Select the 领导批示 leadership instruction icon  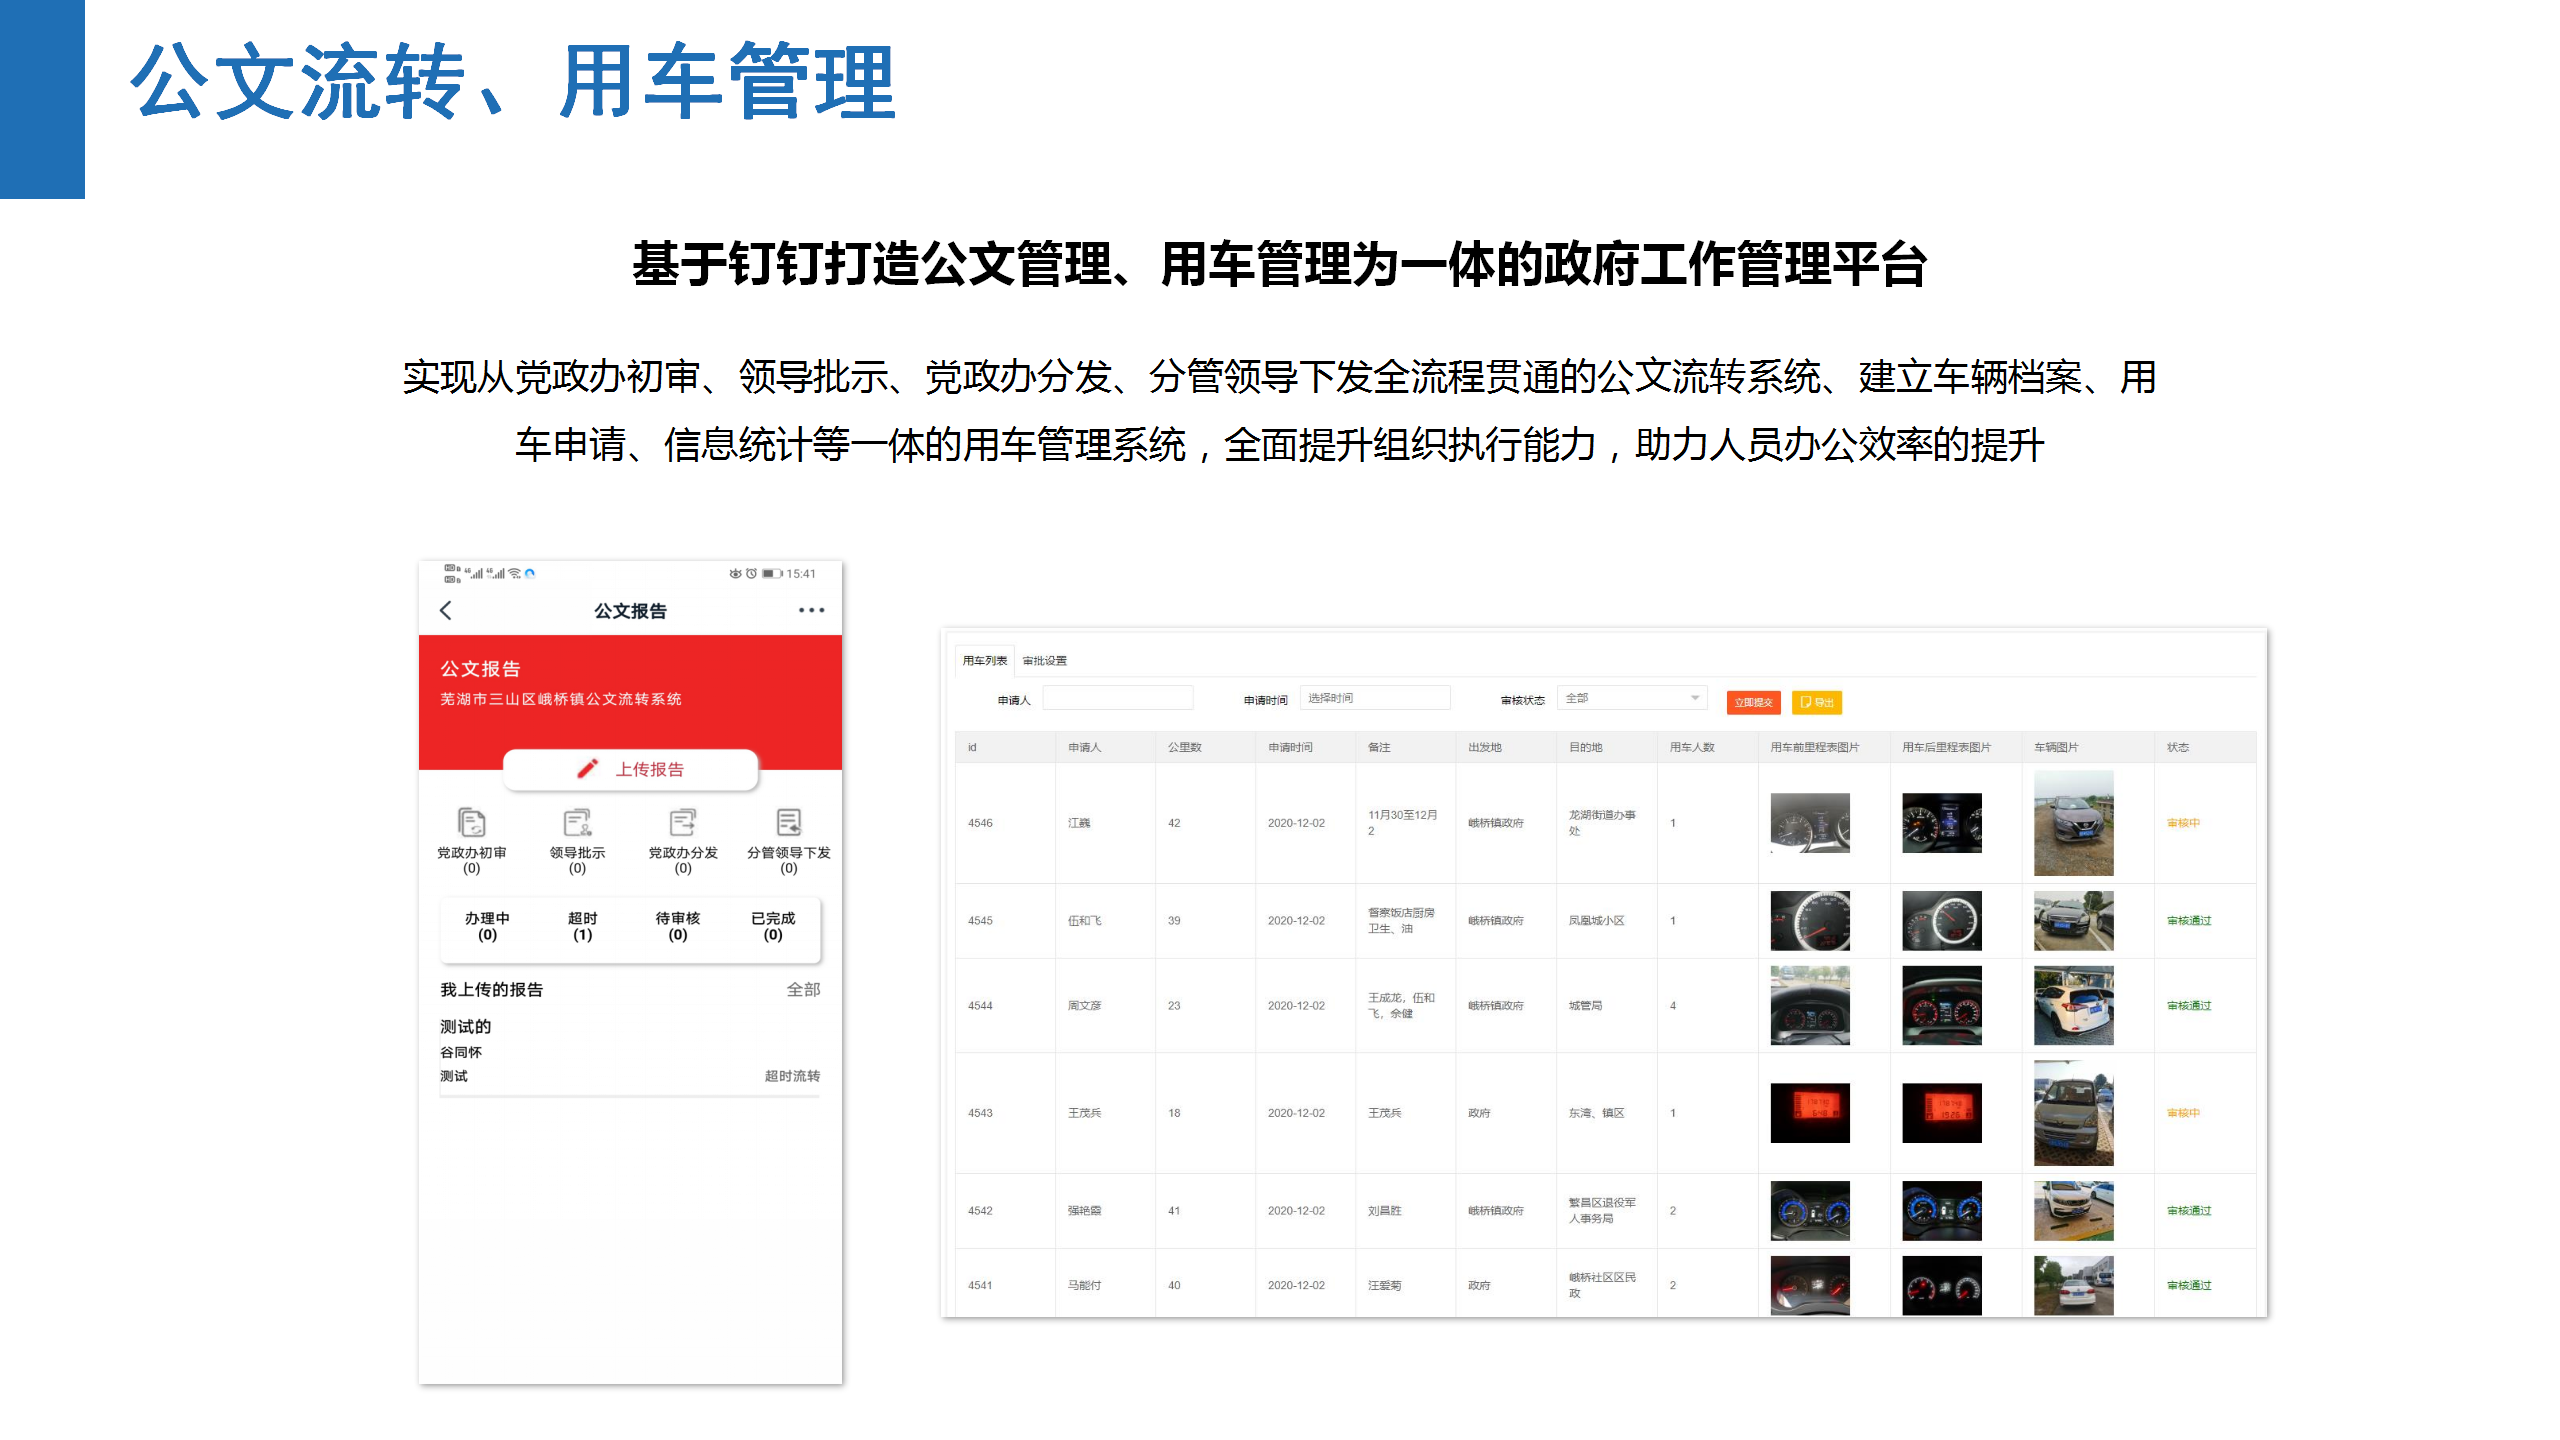click(576, 822)
